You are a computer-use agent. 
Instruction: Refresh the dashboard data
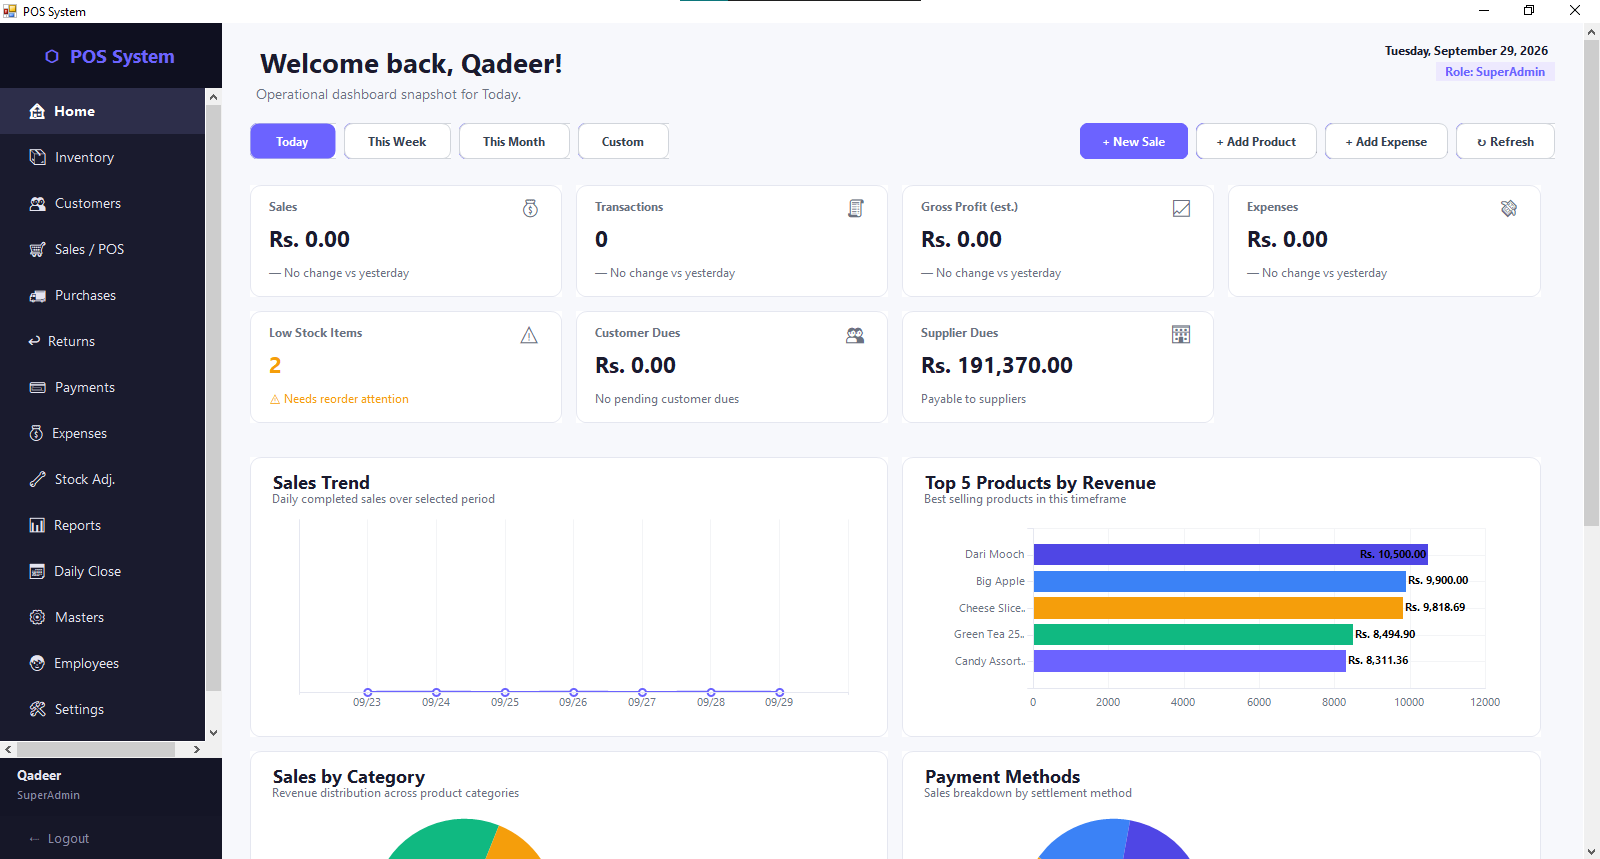click(1505, 141)
